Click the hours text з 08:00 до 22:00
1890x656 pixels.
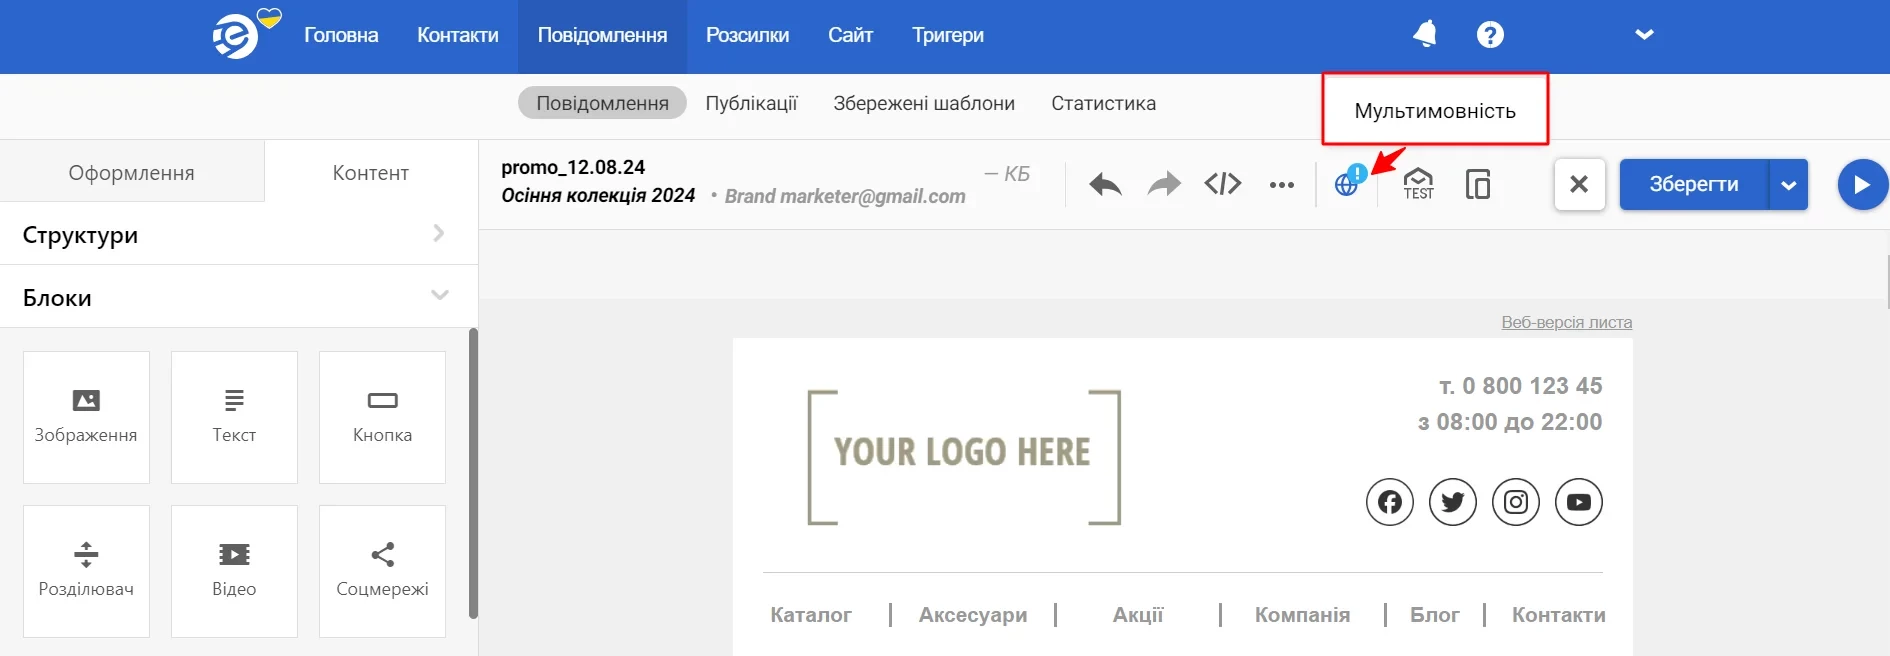click(x=1510, y=422)
